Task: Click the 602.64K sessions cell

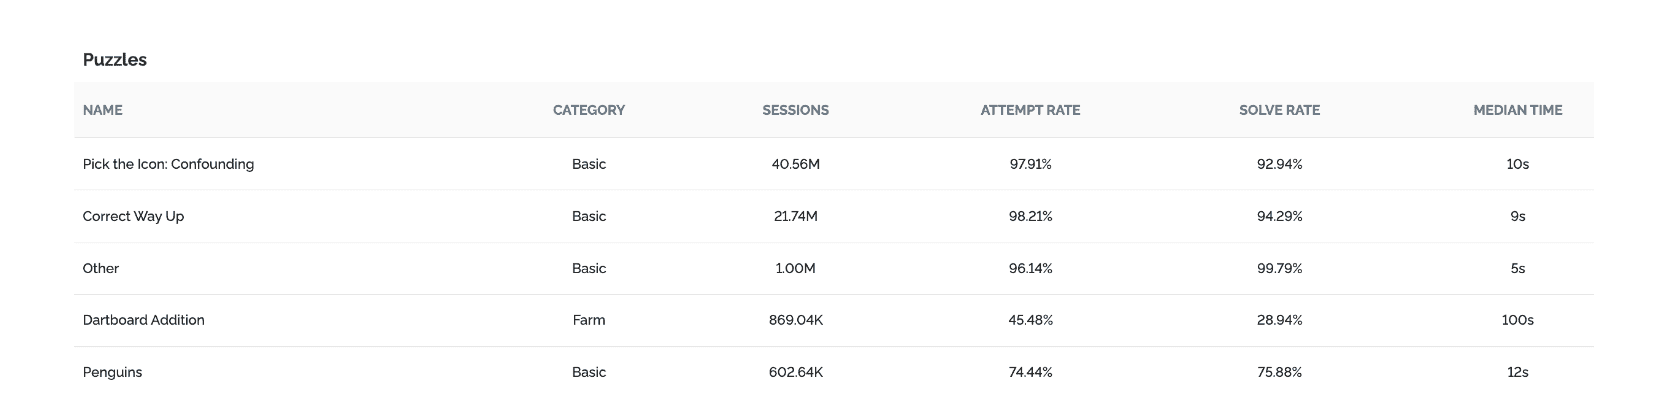Action: coord(795,372)
